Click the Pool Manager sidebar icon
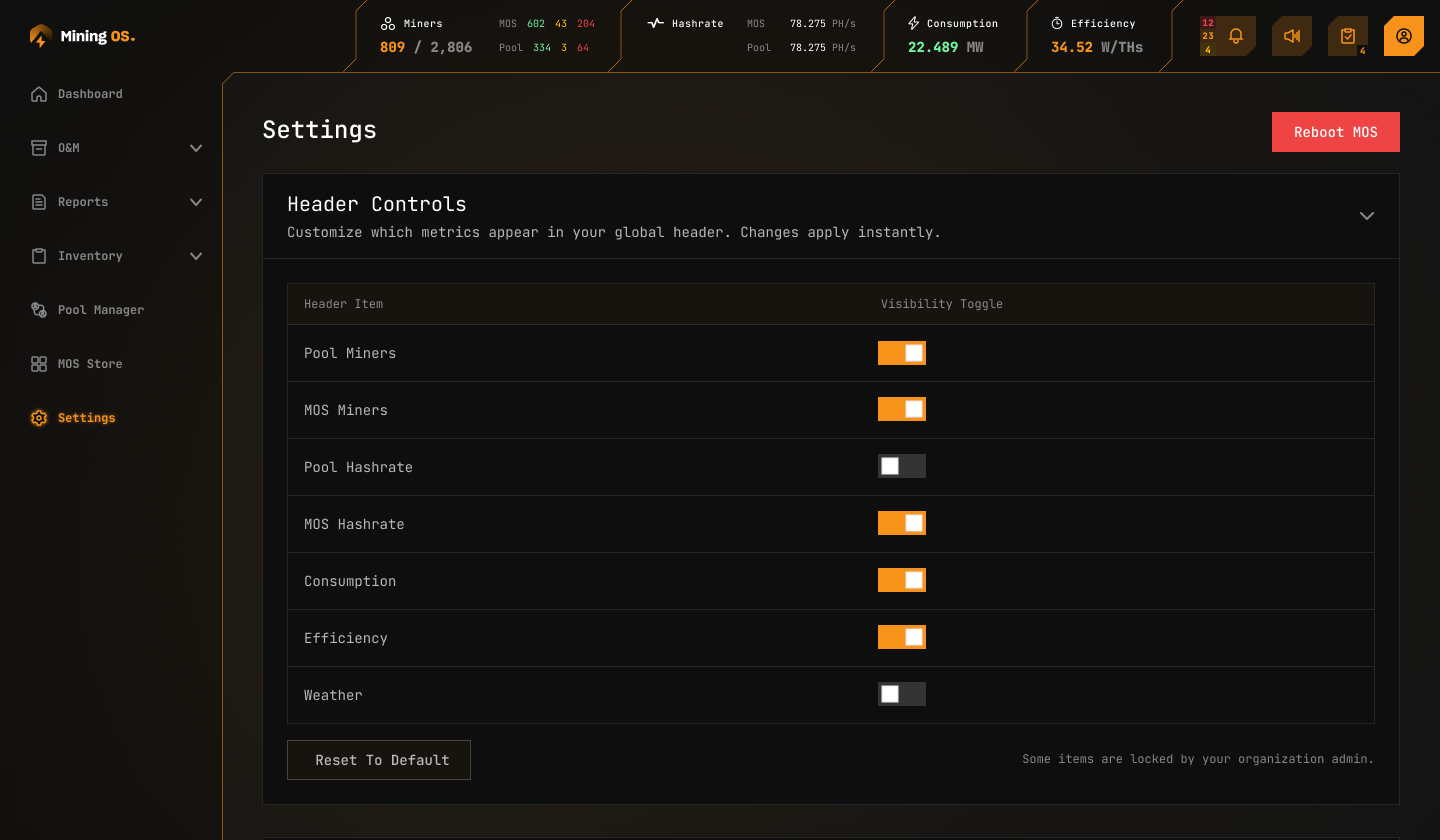This screenshot has width=1440, height=840. (x=38, y=310)
